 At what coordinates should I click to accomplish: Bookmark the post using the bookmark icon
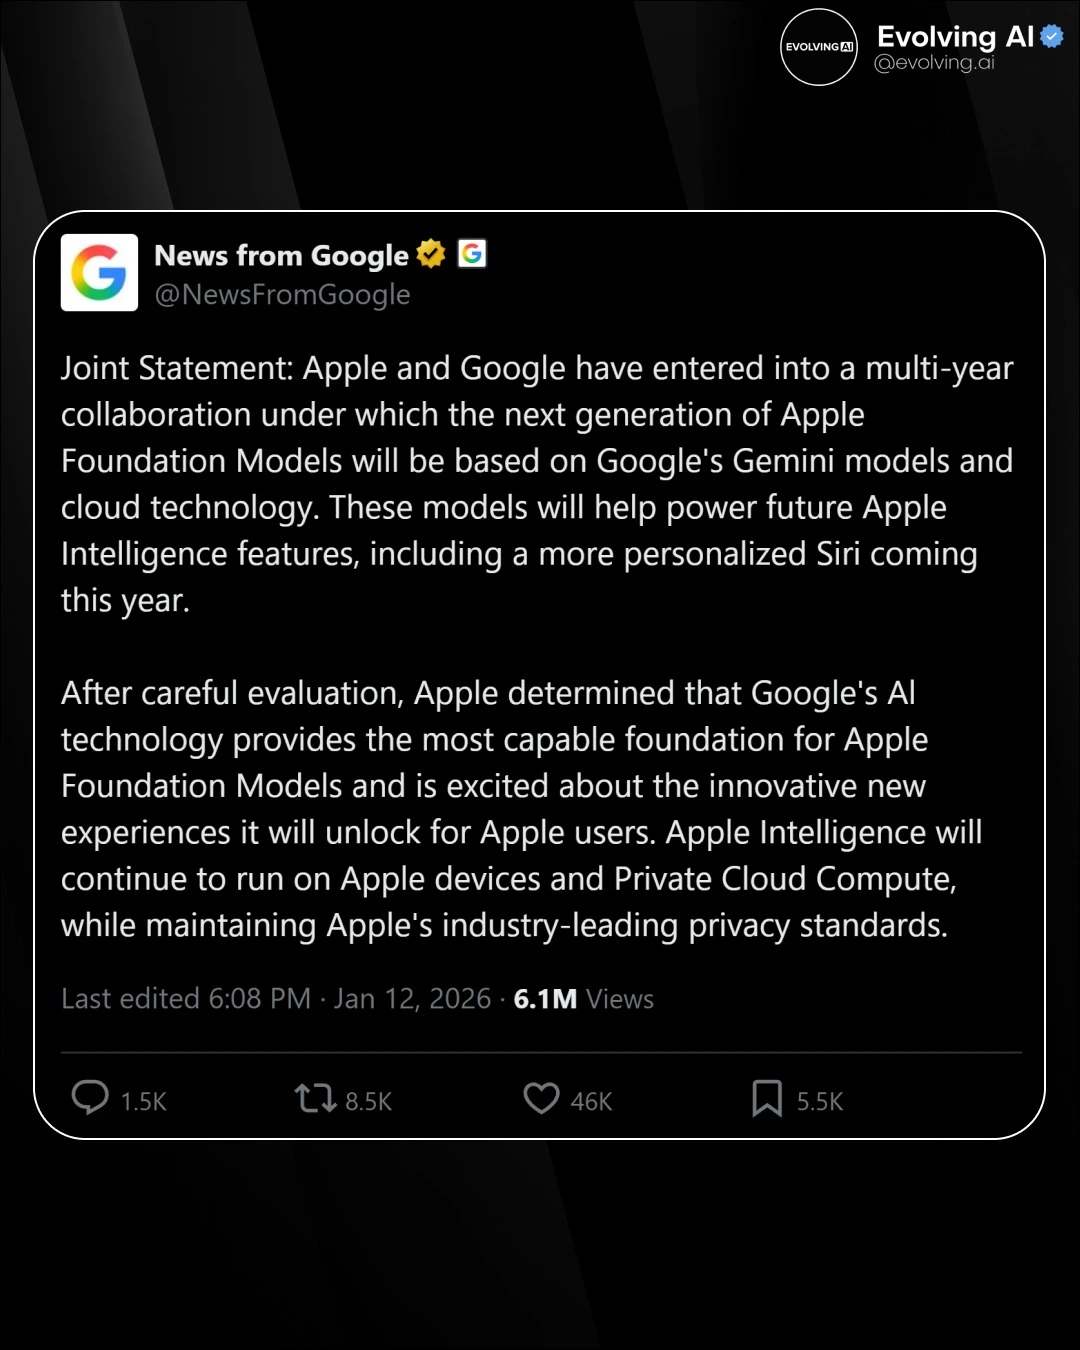tap(767, 1099)
